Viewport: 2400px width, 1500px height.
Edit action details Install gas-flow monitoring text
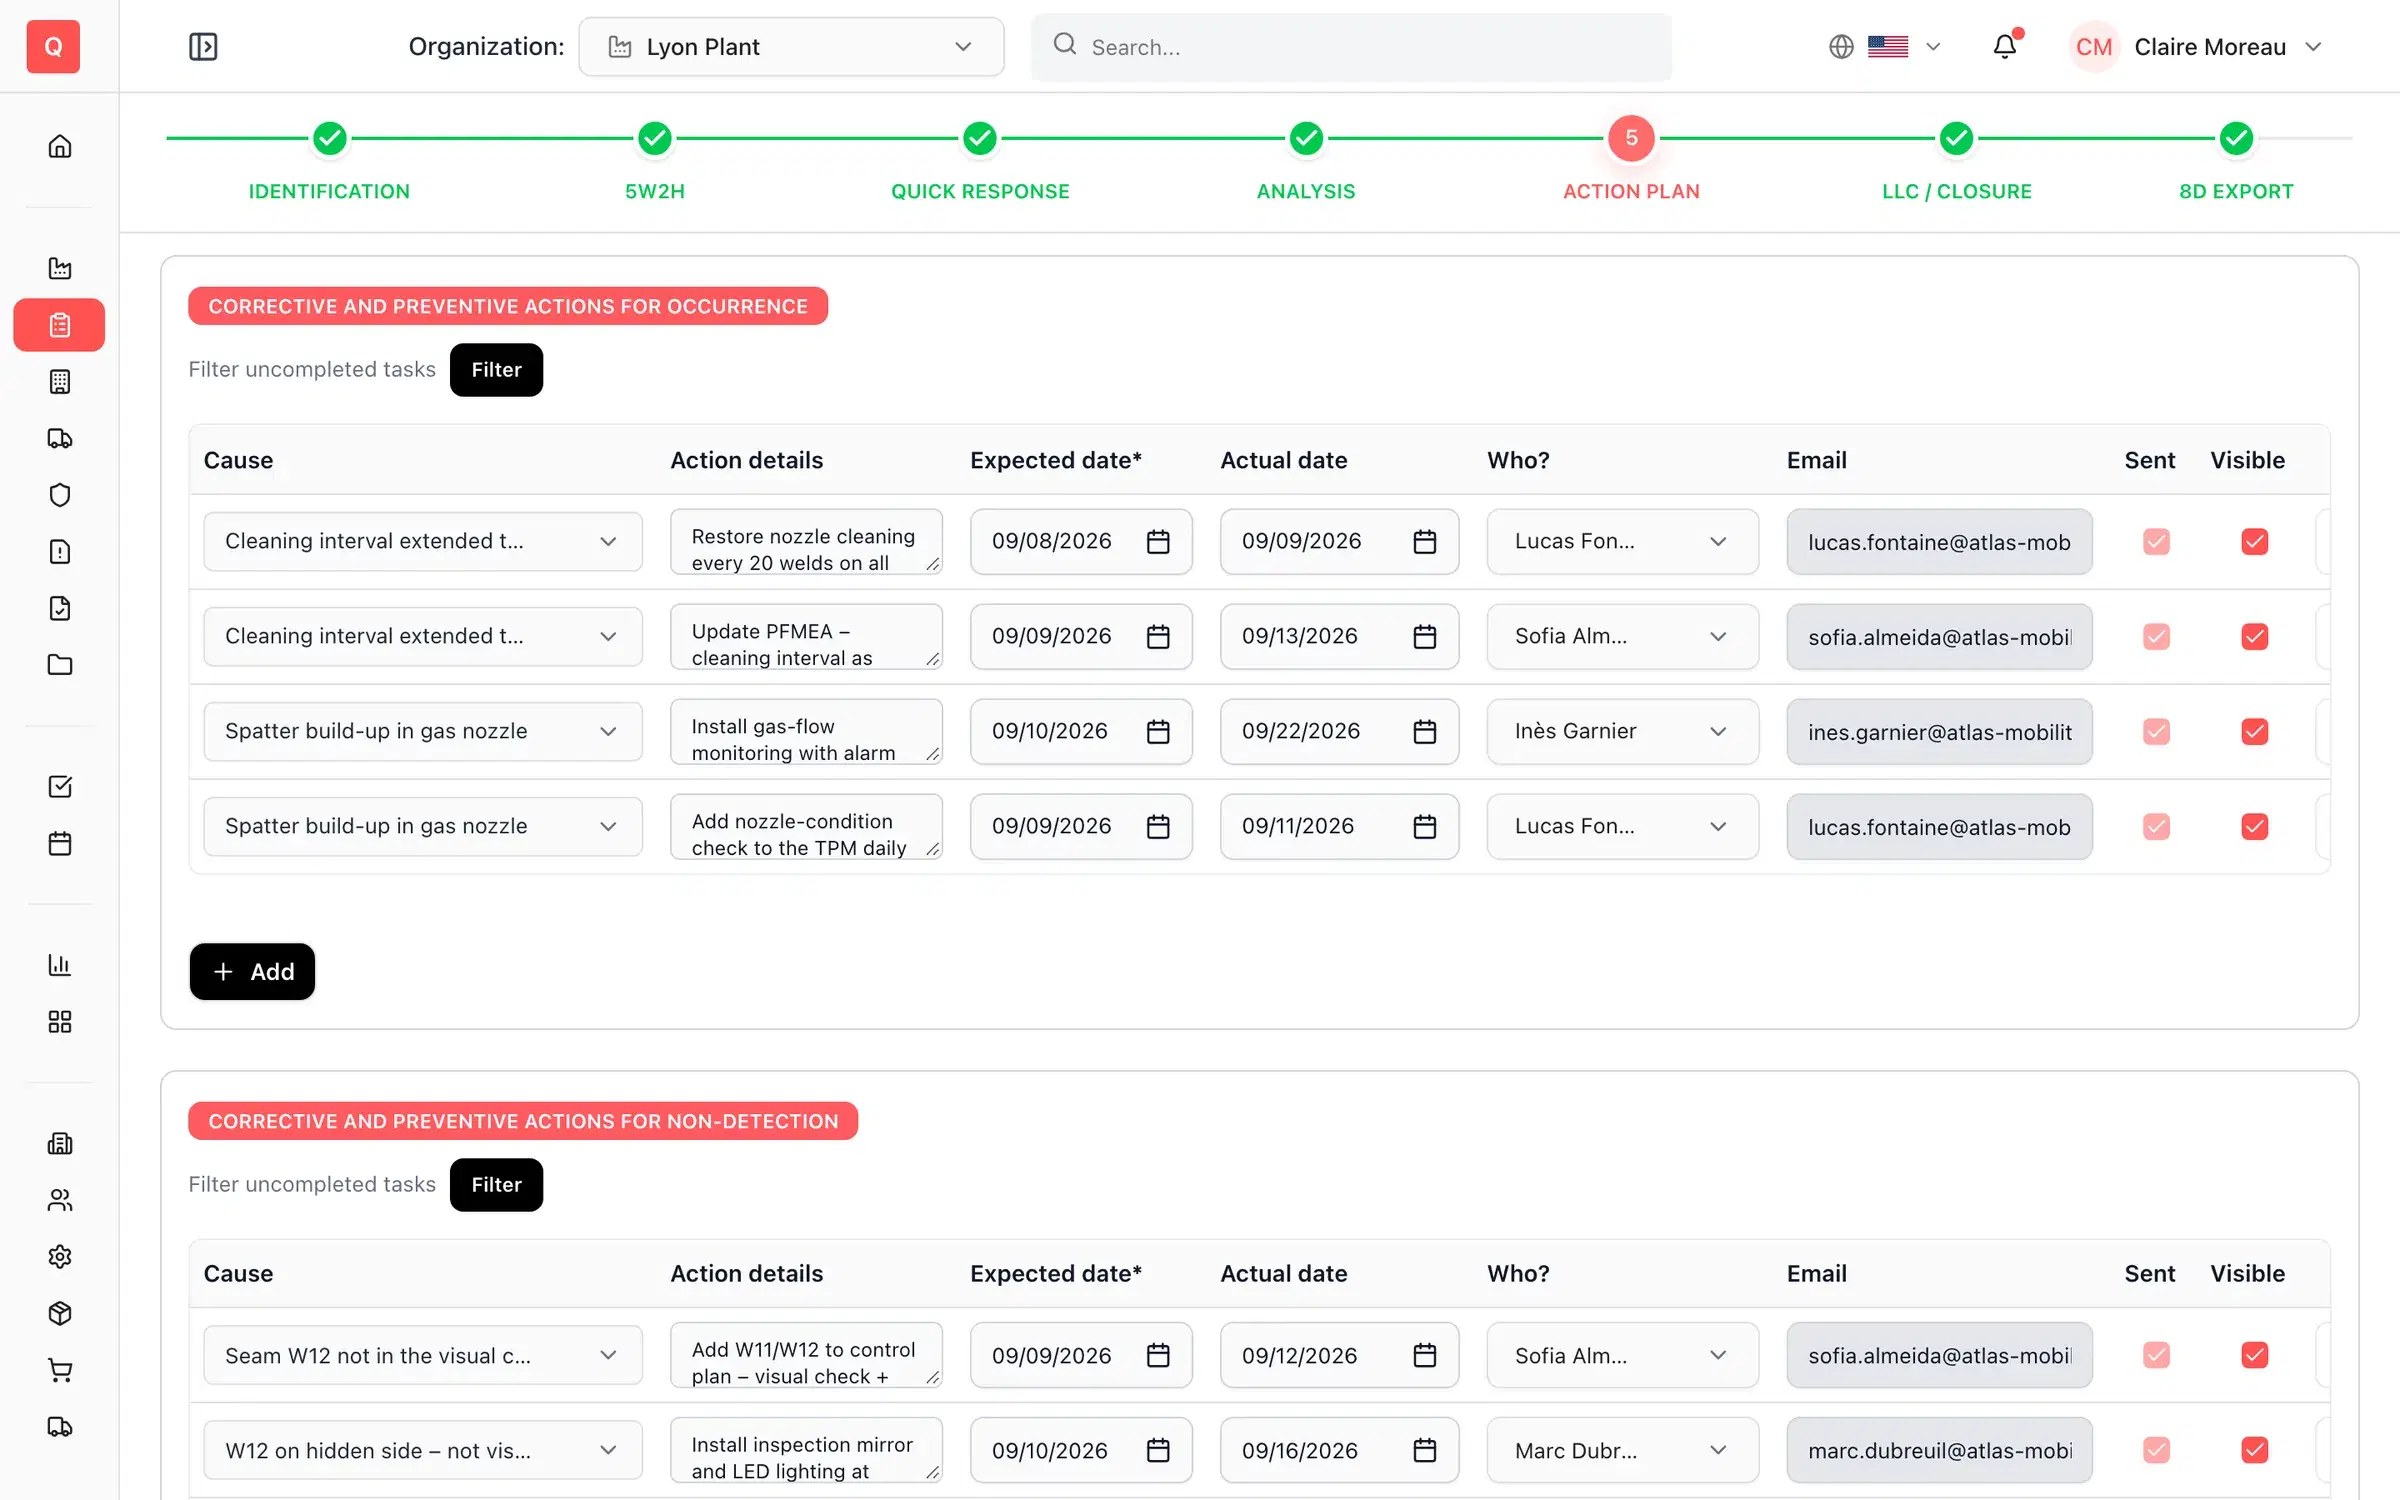806,732
